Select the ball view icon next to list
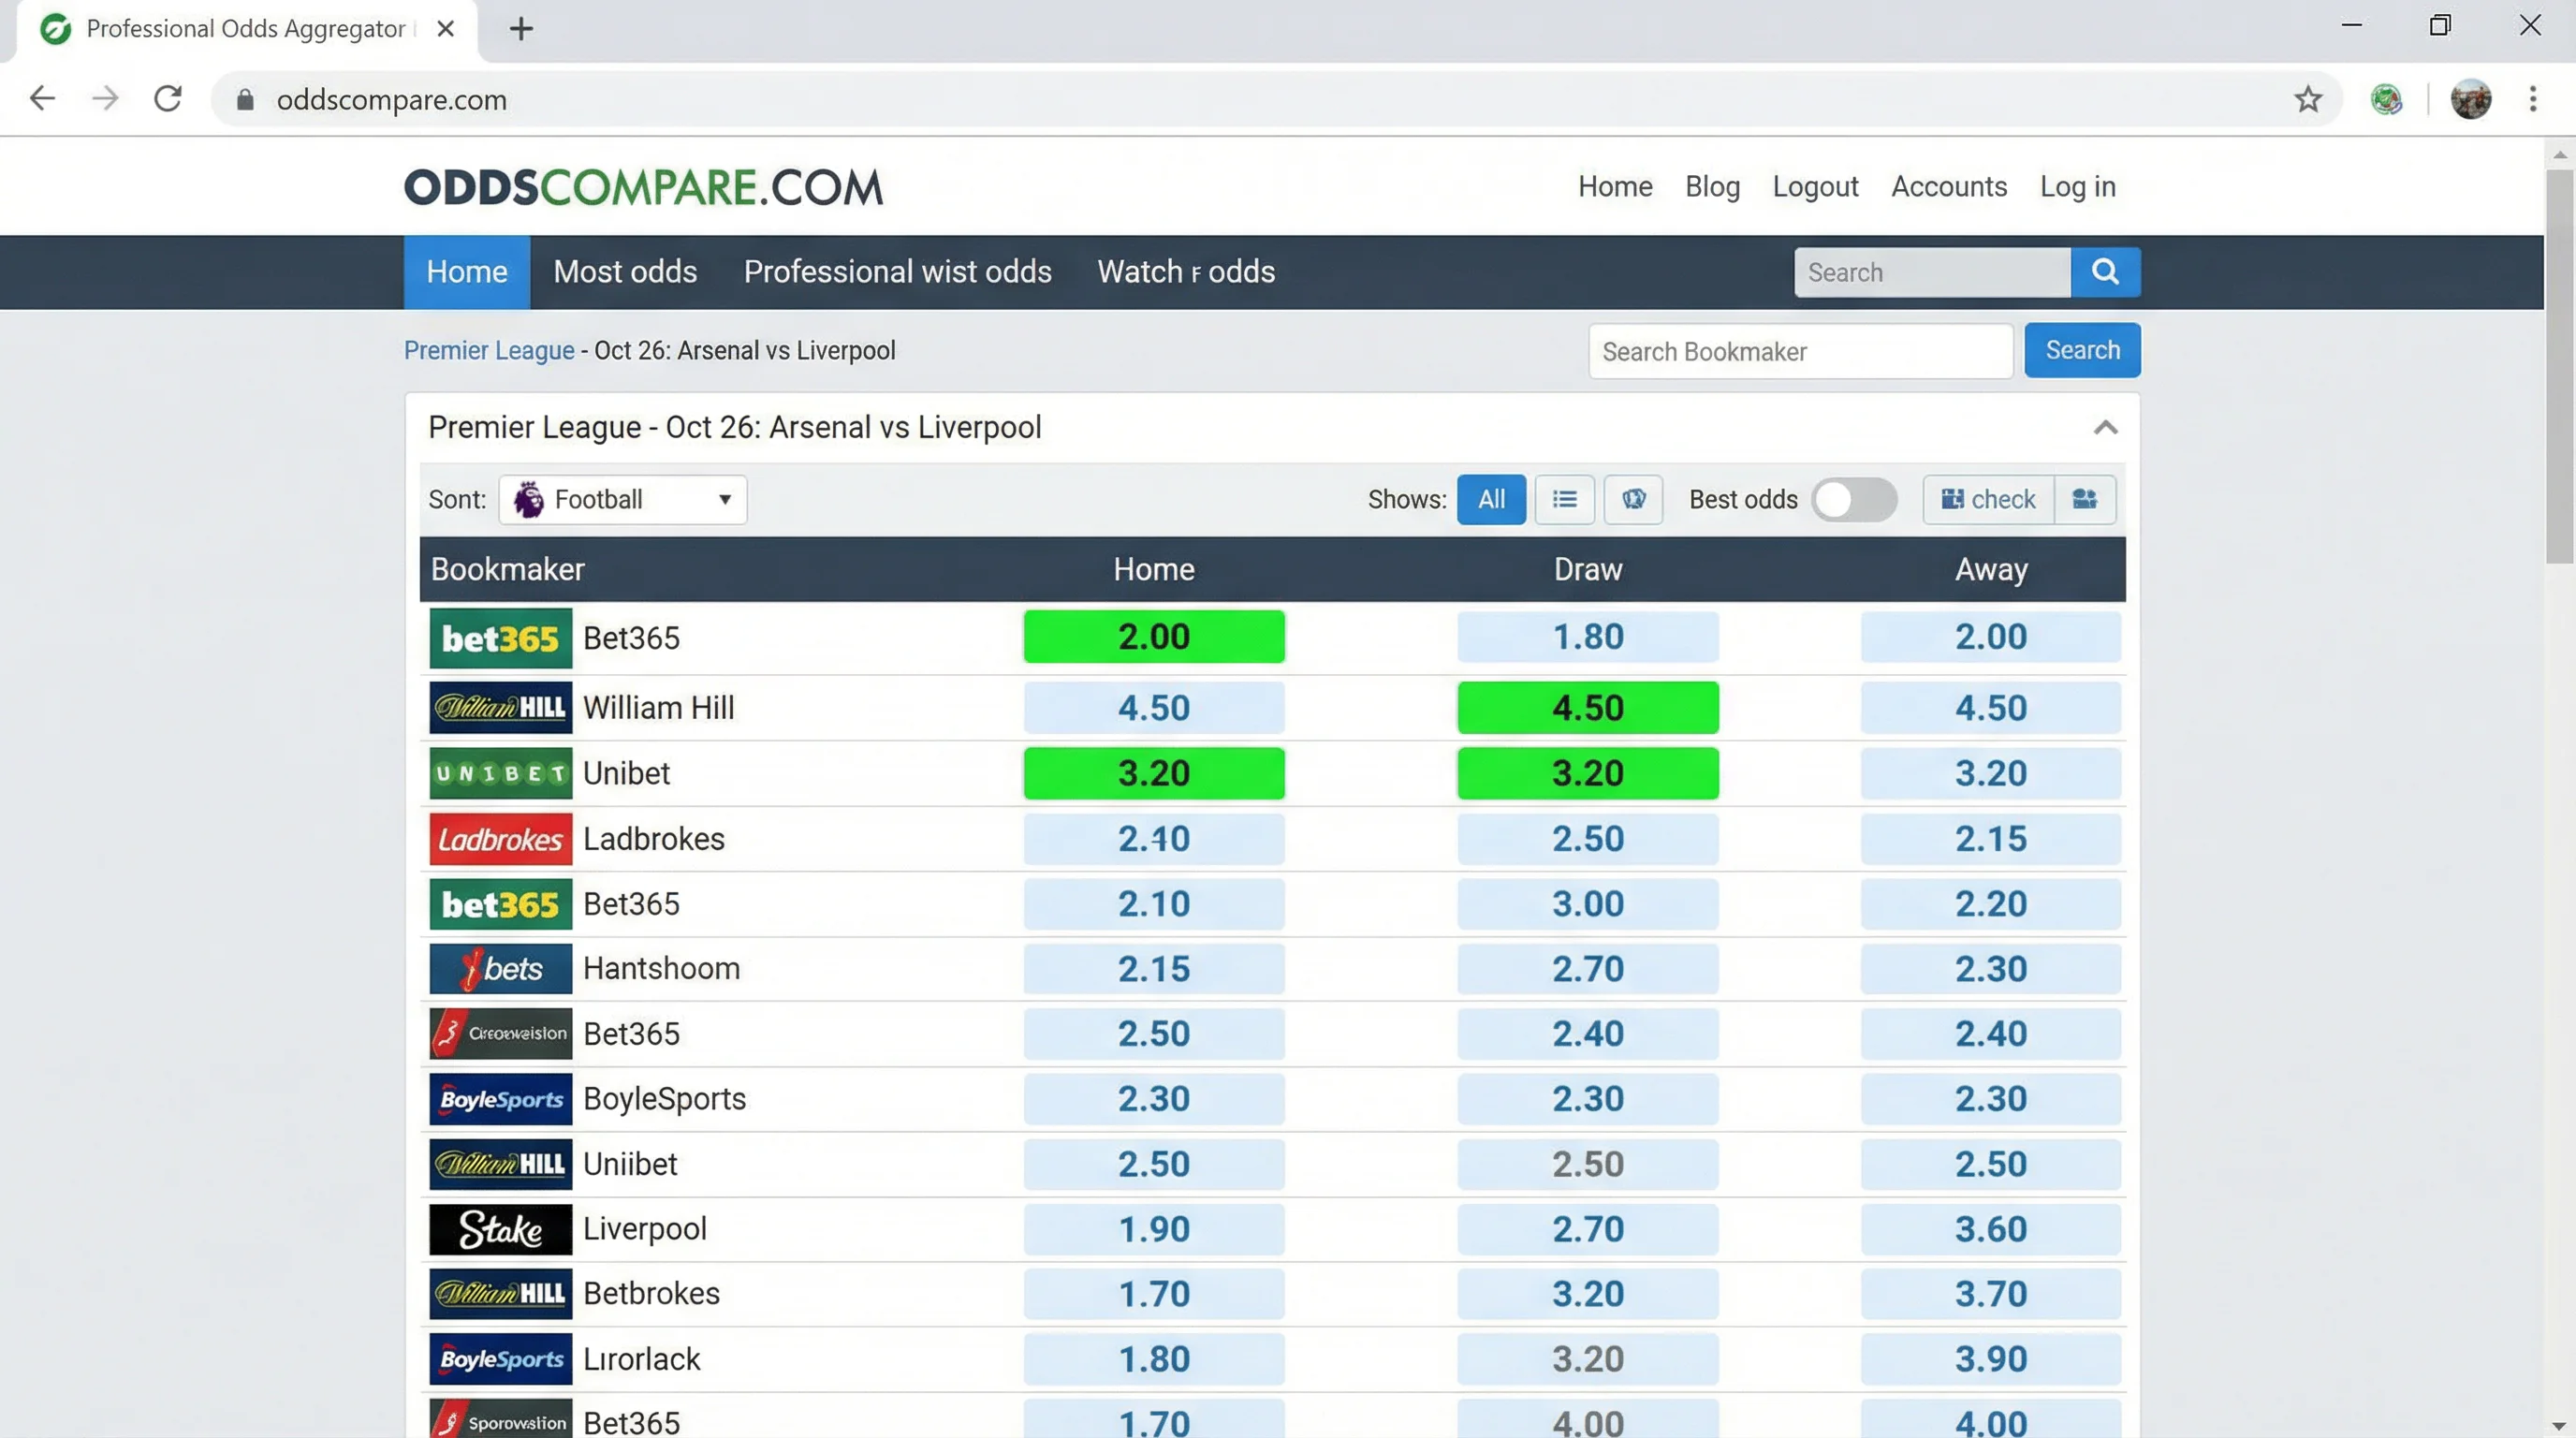The width and height of the screenshot is (2576, 1438). pos(1633,499)
